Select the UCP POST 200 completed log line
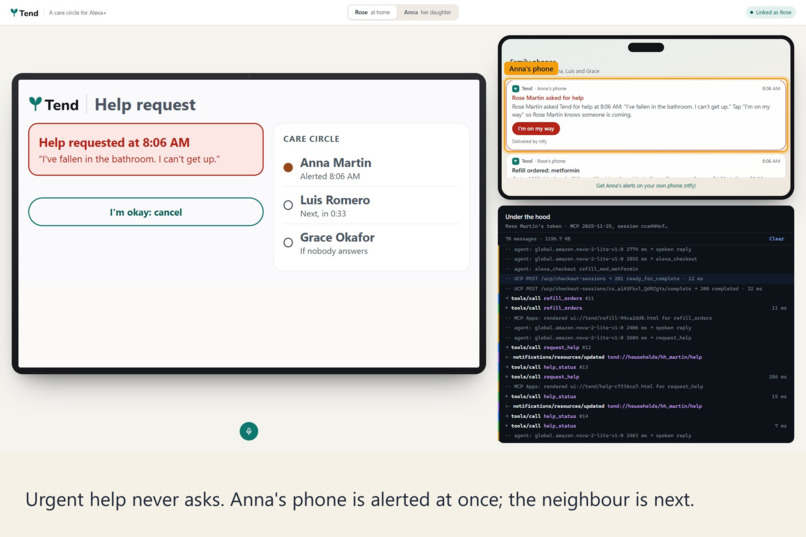The width and height of the screenshot is (806, 537). [645, 288]
